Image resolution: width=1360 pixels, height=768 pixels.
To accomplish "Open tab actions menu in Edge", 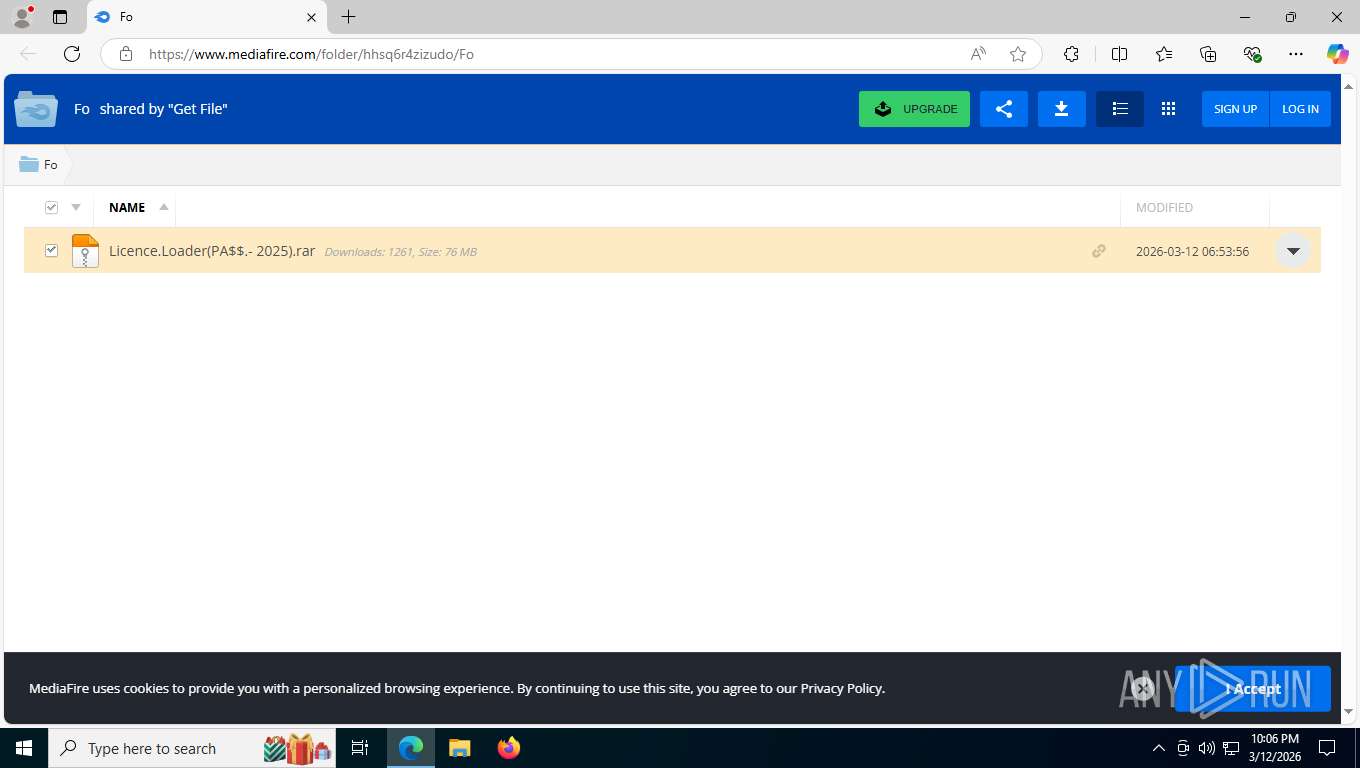I will pyautogui.click(x=60, y=17).
